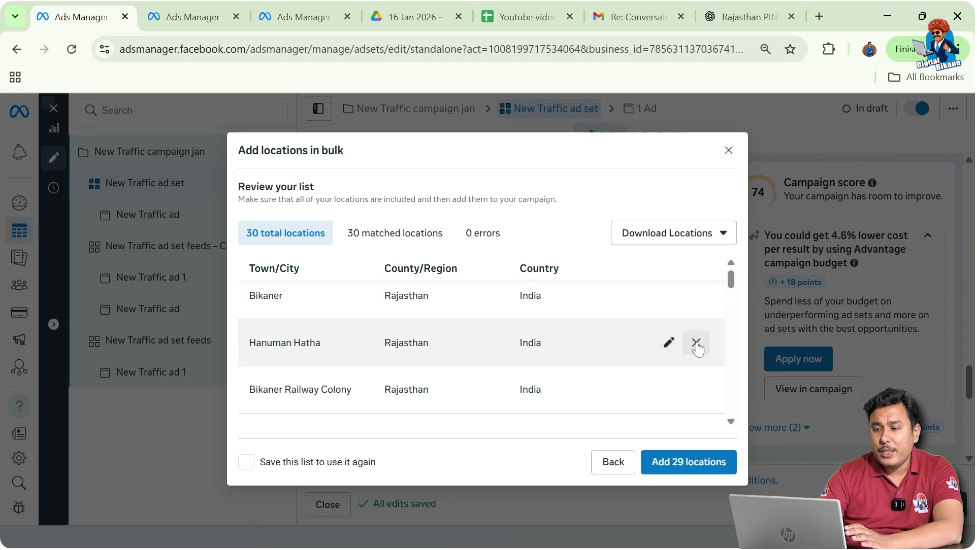Remove the Hanuman Hatha location row

696,343
